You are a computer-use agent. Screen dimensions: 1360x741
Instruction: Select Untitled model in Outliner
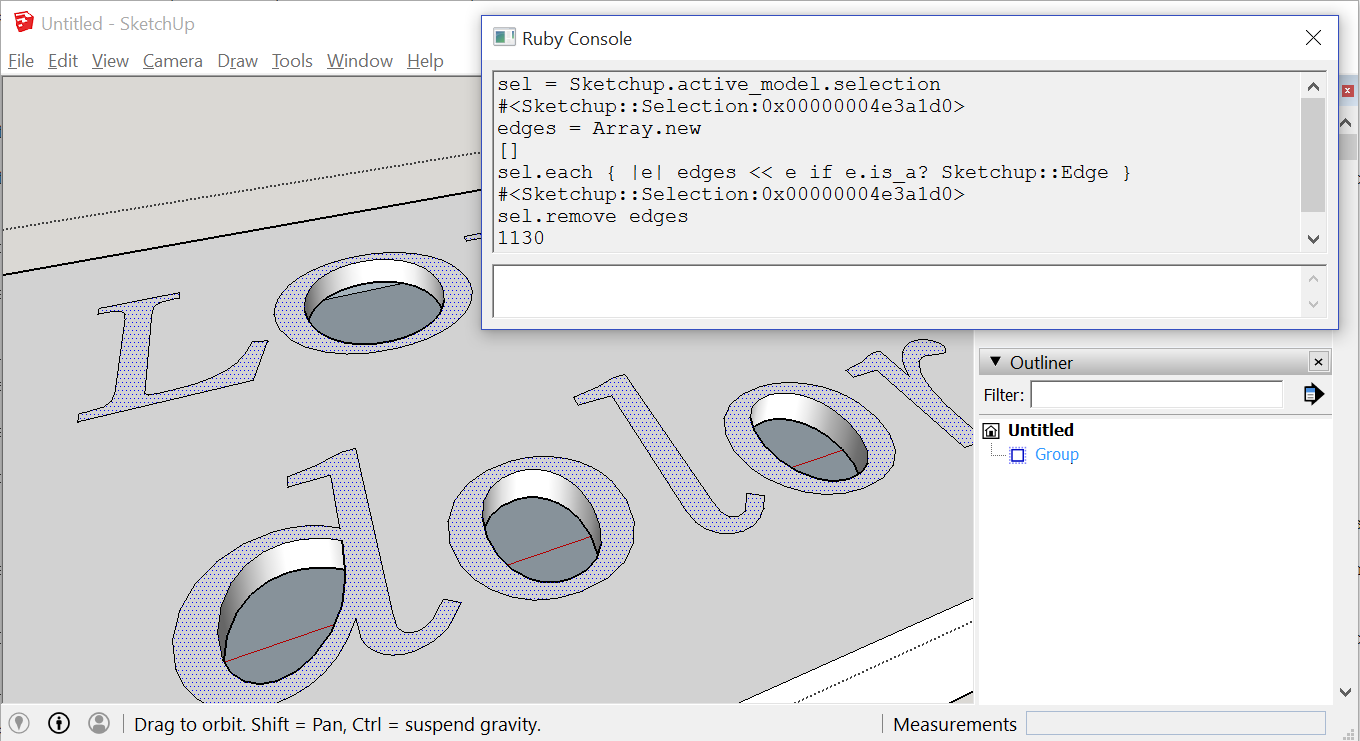click(x=1041, y=430)
